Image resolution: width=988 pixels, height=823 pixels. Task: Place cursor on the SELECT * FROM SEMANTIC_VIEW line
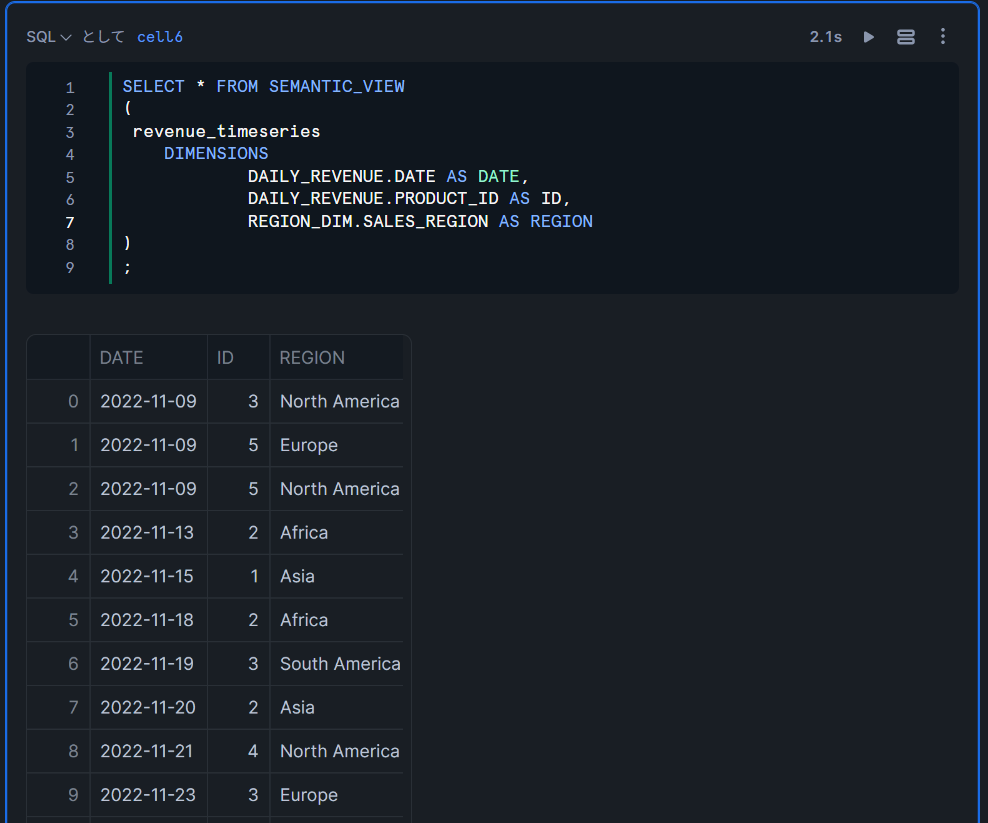pyautogui.click(x=263, y=86)
